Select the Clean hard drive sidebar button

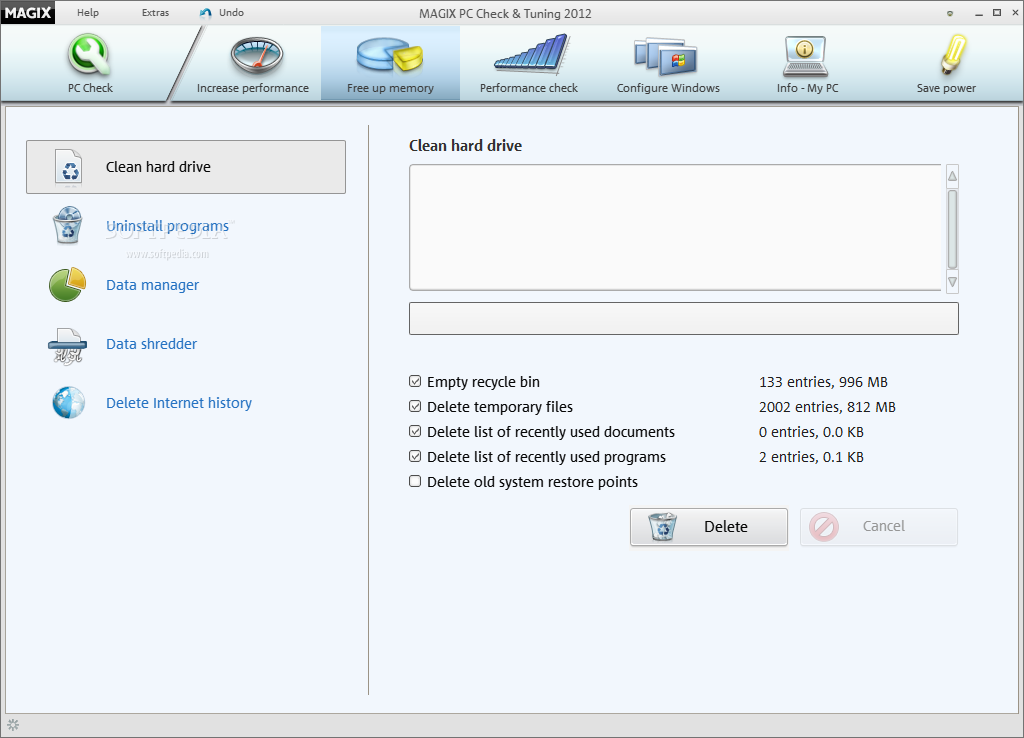[x=186, y=167]
